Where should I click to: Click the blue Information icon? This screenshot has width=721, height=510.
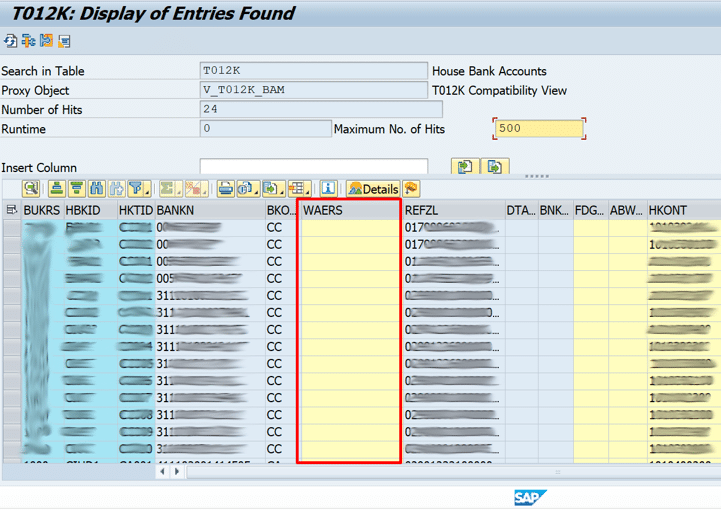click(x=328, y=189)
